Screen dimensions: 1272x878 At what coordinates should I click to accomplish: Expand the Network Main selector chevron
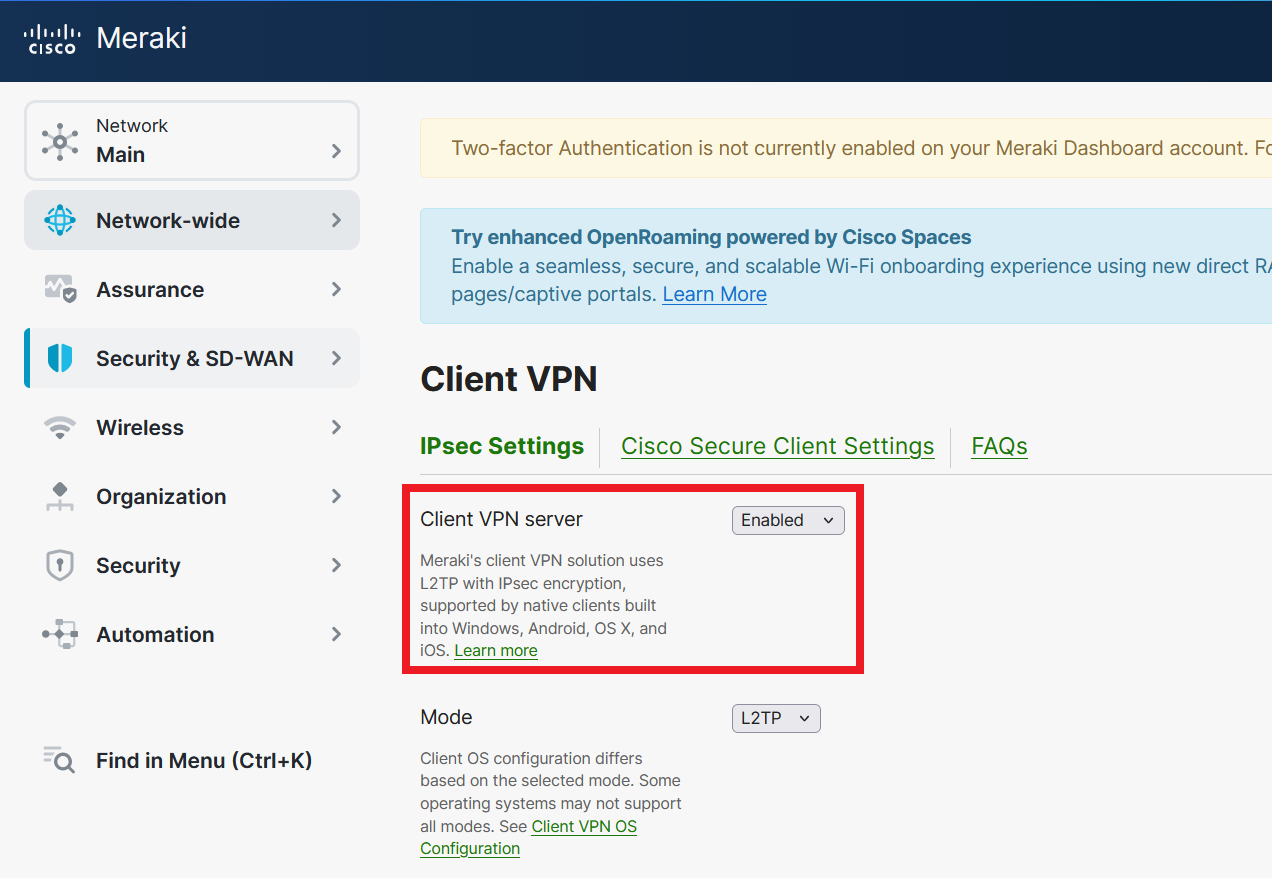click(x=336, y=151)
